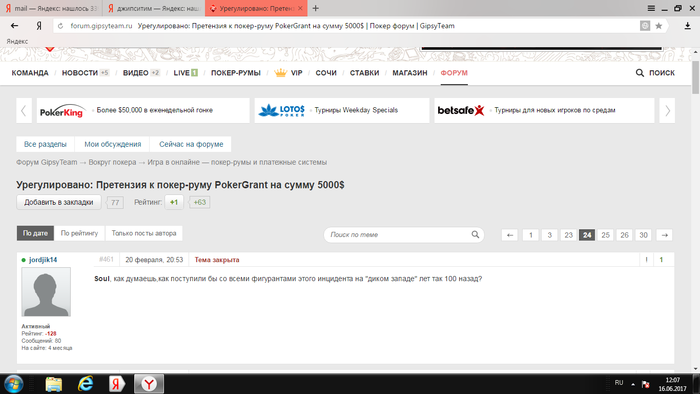
Task: Click VIP crown icon in navigation
Action: pyautogui.click(x=280, y=73)
